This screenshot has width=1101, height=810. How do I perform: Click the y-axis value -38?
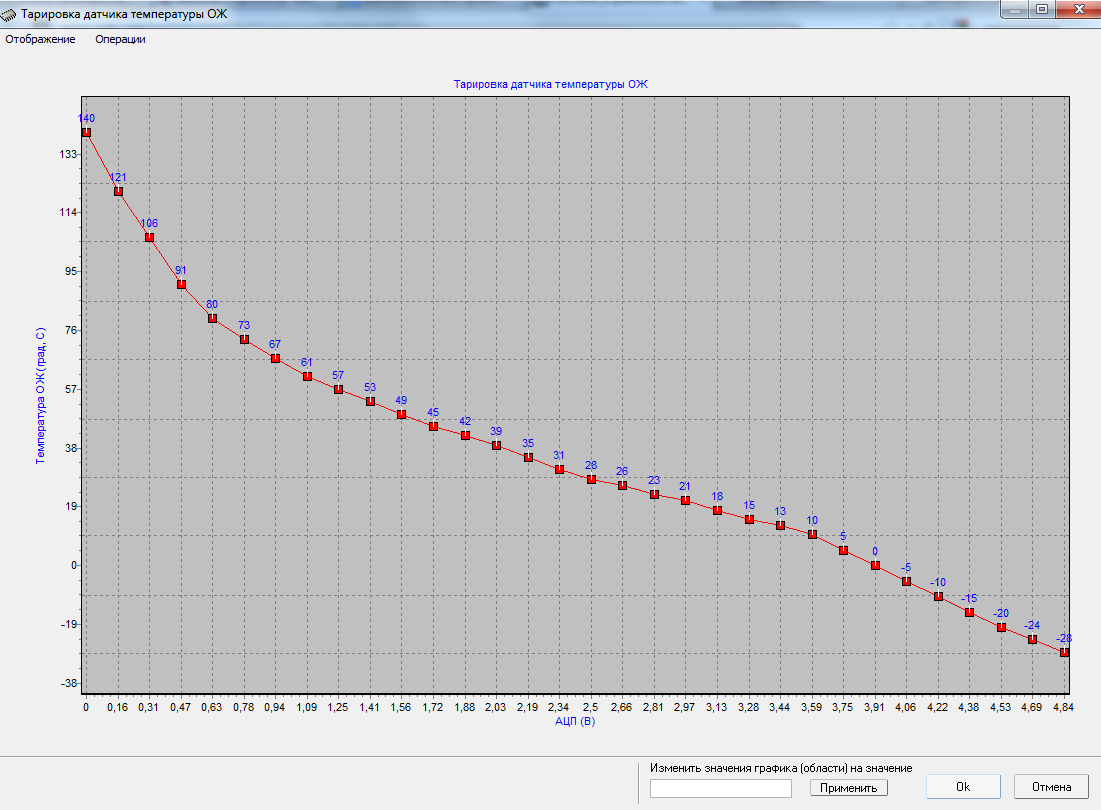69,683
